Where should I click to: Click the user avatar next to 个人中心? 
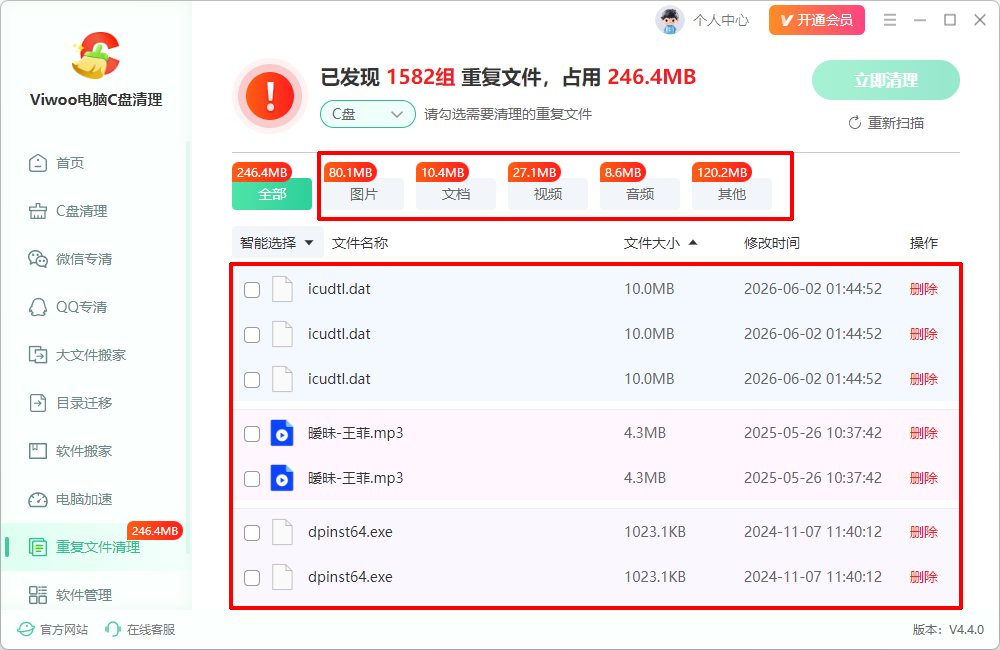(x=669, y=20)
